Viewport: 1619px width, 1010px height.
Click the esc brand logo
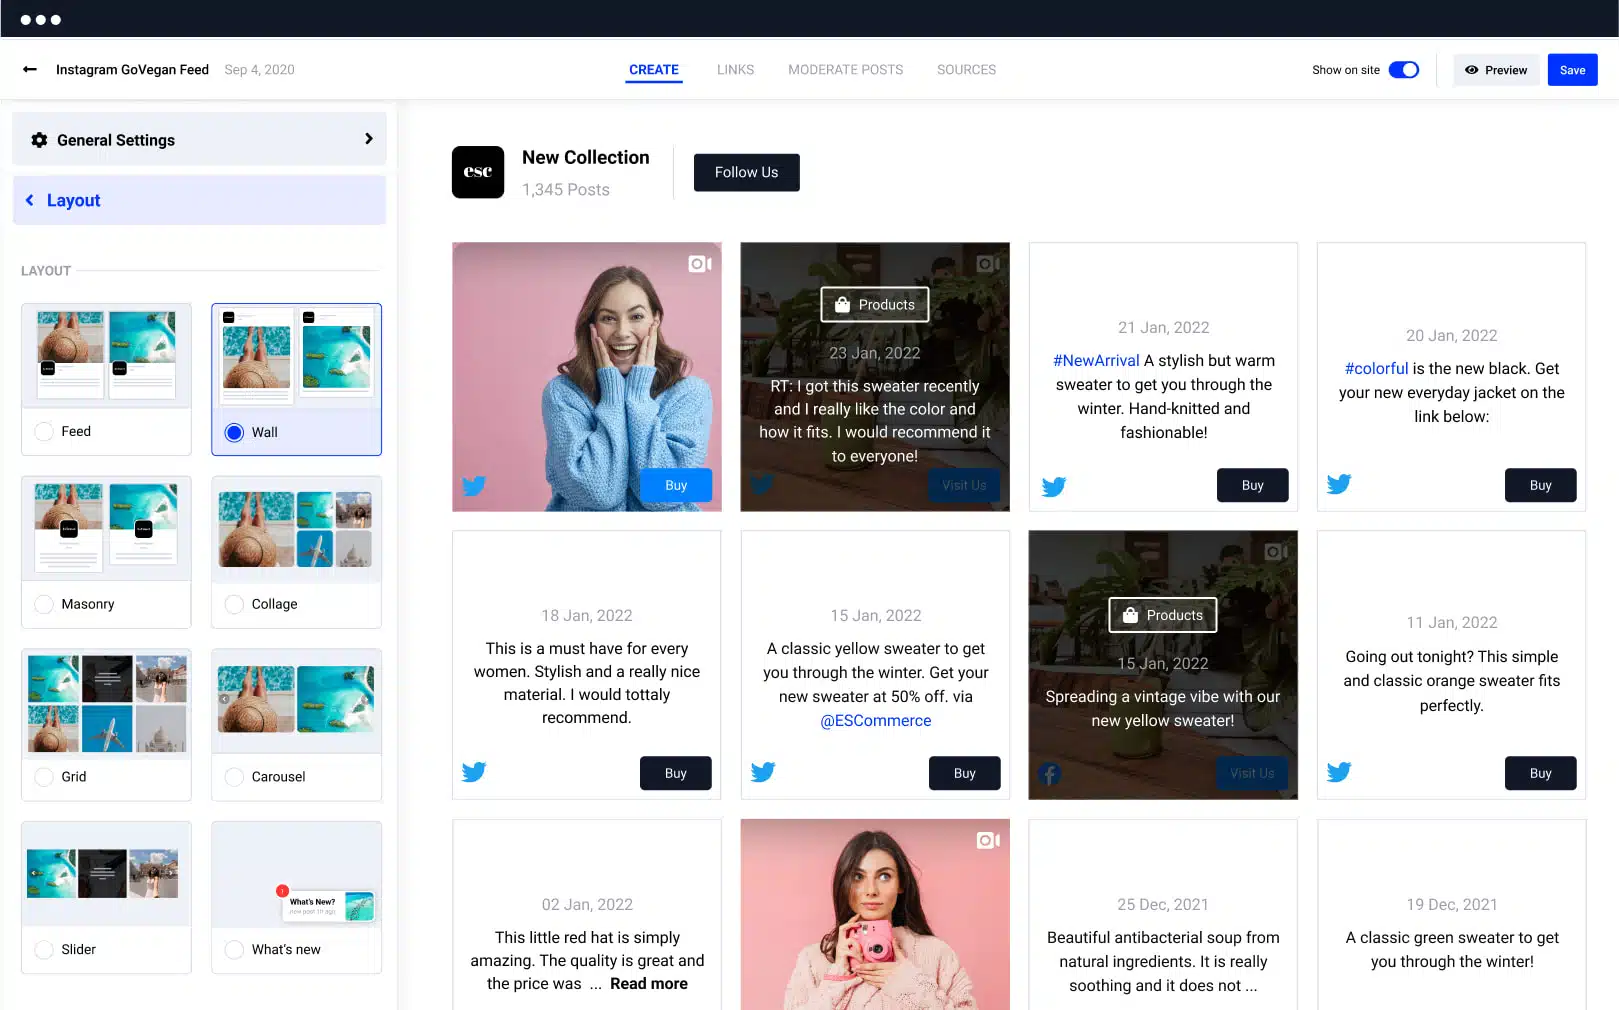click(x=478, y=172)
